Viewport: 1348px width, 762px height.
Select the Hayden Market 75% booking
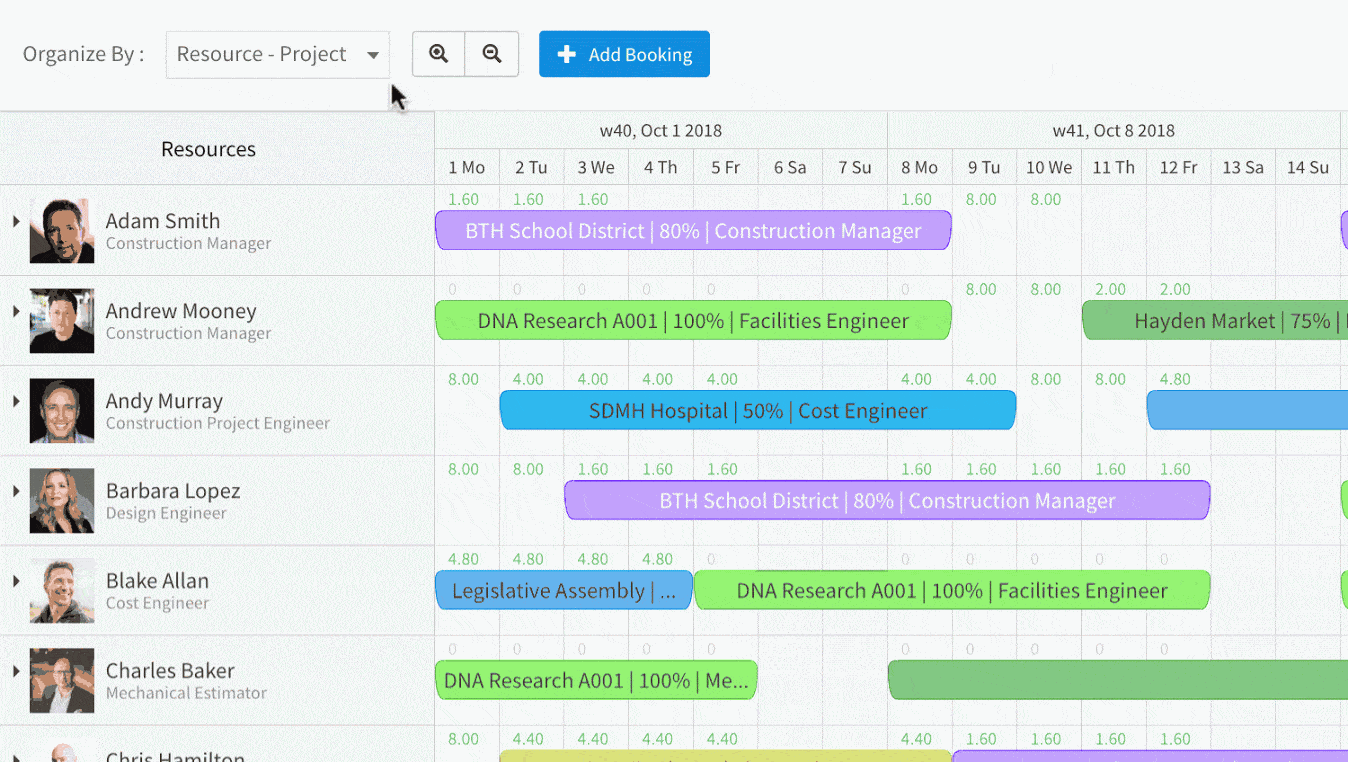(x=1215, y=320)
